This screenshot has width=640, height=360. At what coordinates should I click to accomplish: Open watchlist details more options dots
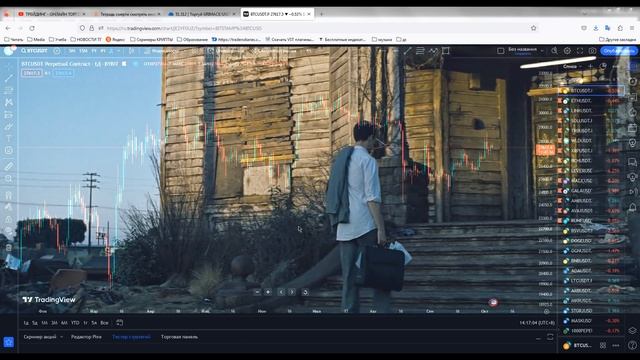point(616,345)
